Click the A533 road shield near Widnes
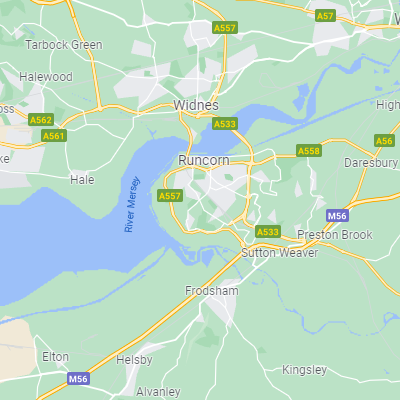The image size is (400, 400). tap(225, 124)
